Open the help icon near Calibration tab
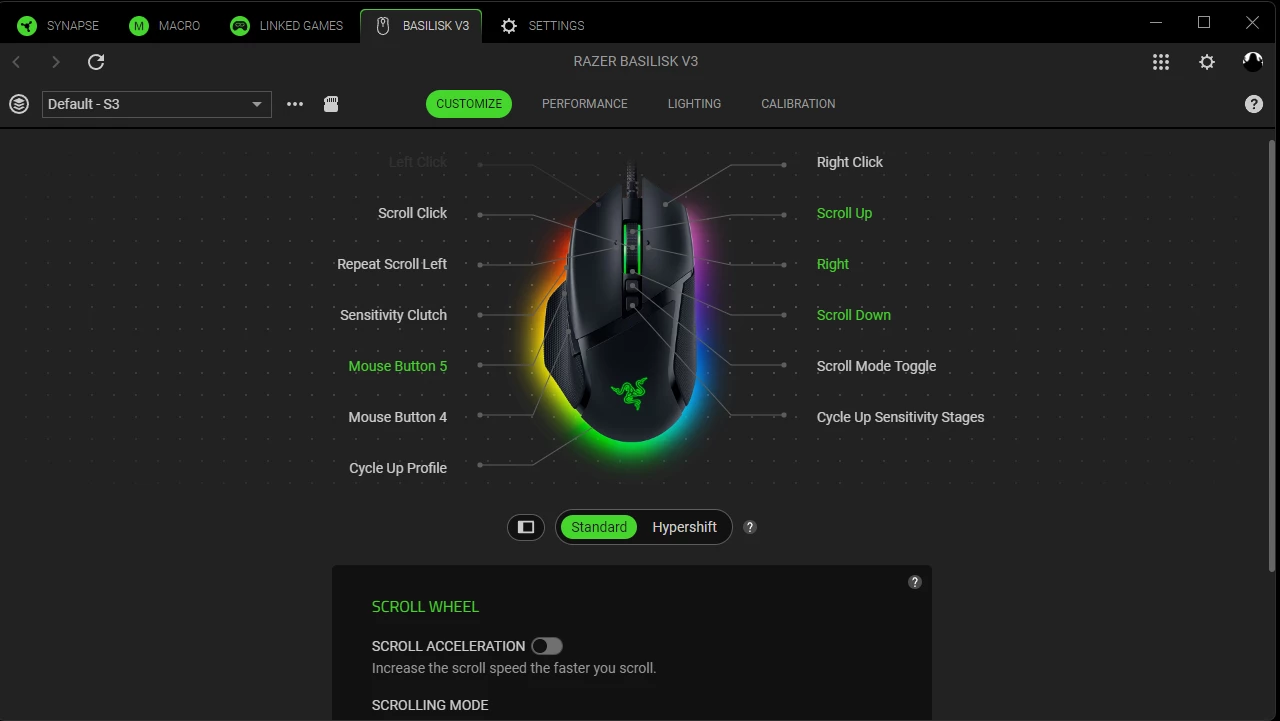 point(1254,104)
